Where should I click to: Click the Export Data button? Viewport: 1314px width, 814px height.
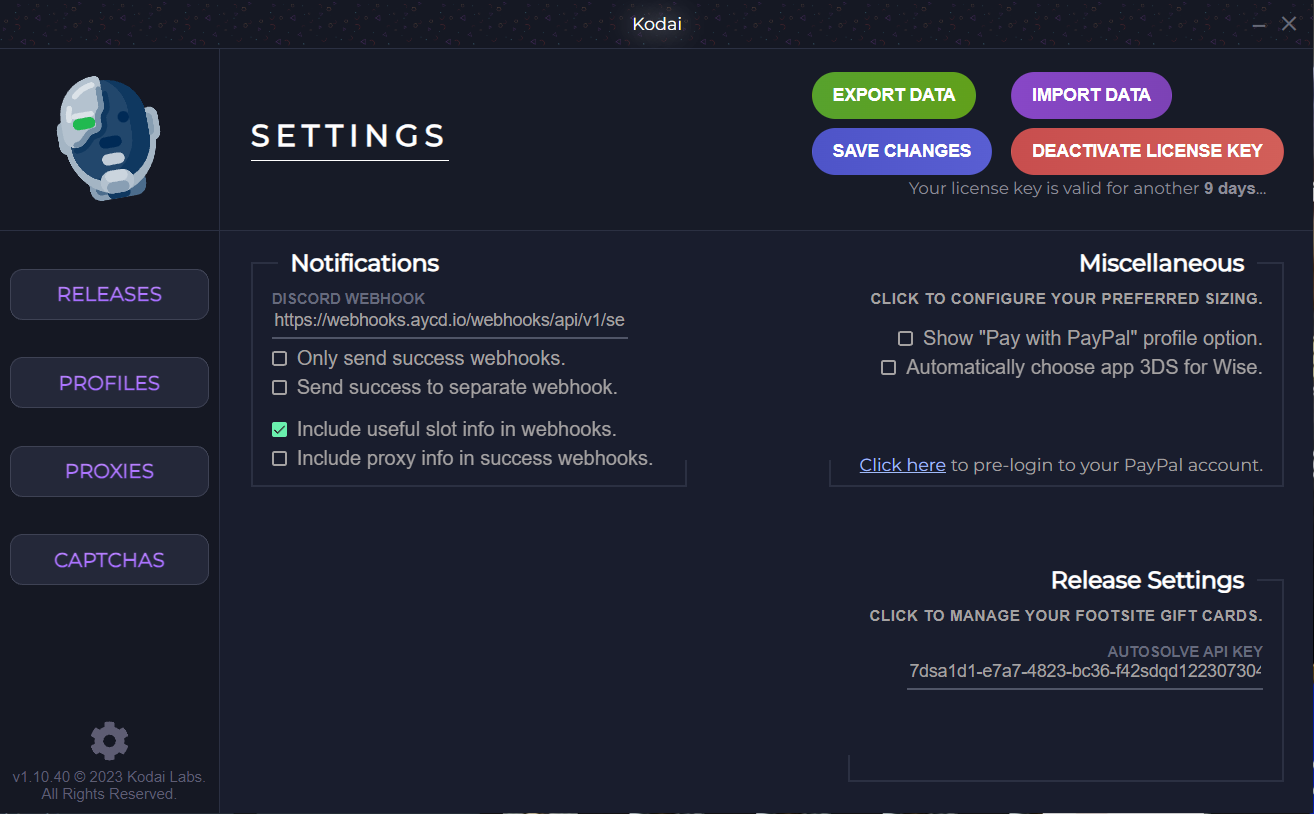click(x=893, y=95)
